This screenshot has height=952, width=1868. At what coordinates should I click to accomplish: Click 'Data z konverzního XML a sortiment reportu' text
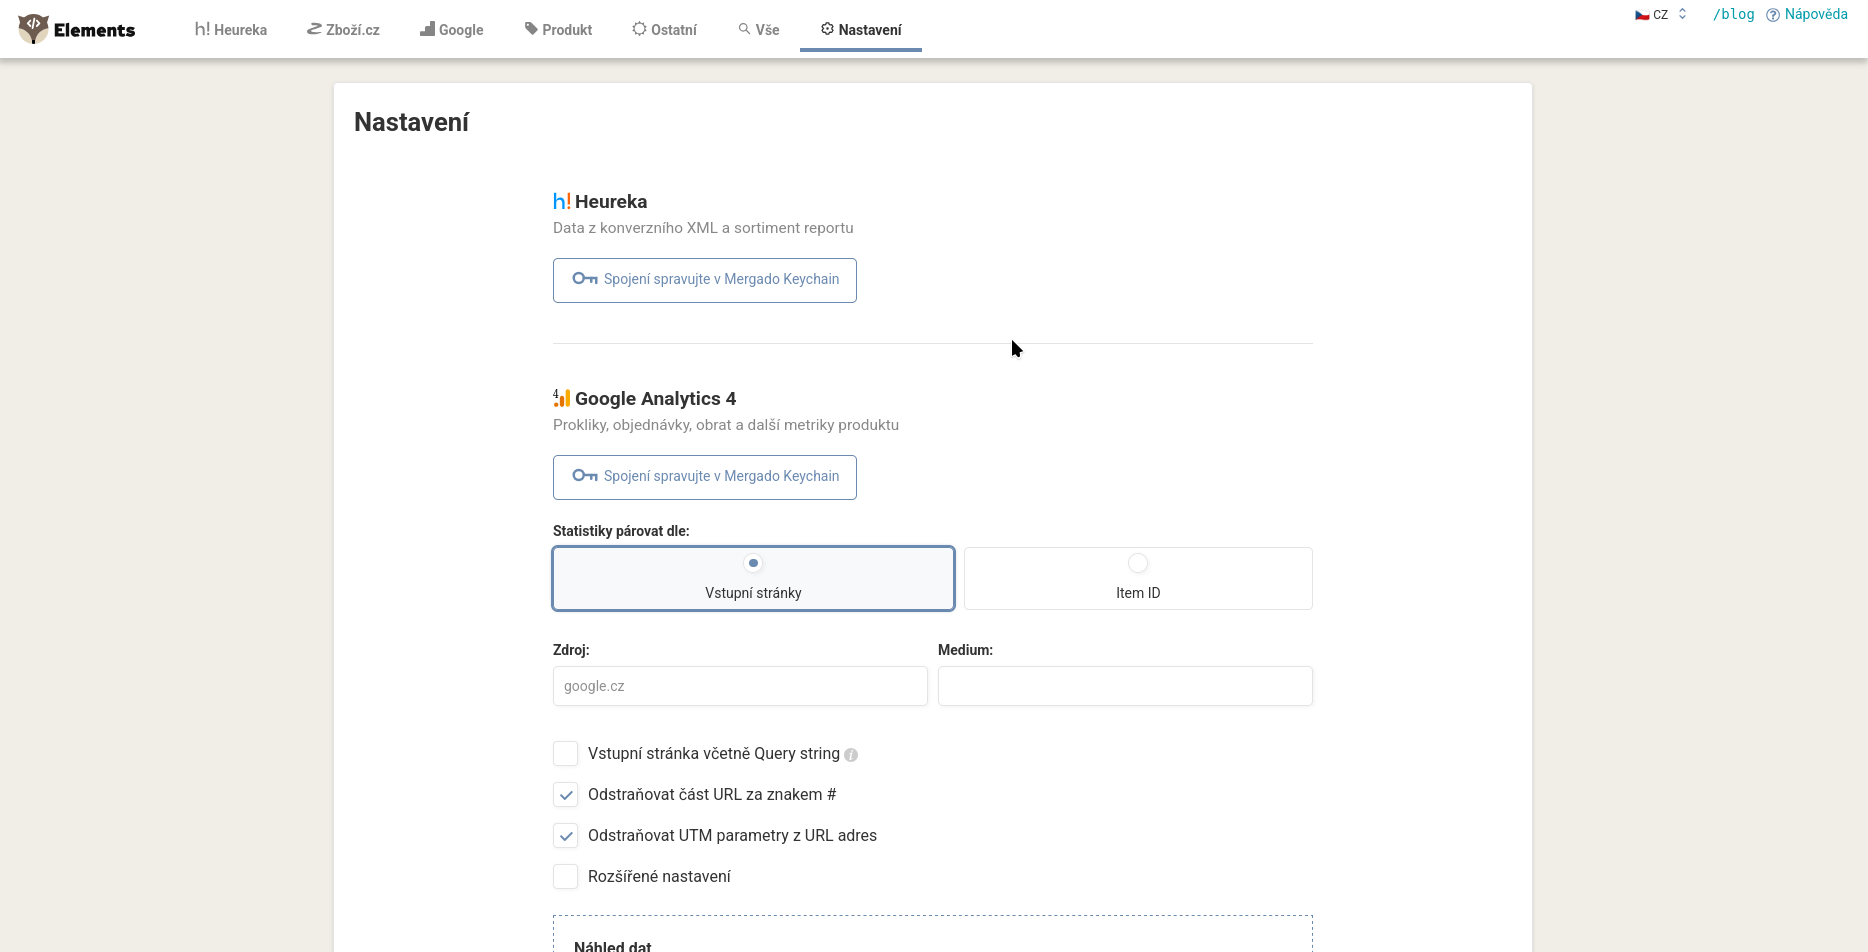click(703, 228)
